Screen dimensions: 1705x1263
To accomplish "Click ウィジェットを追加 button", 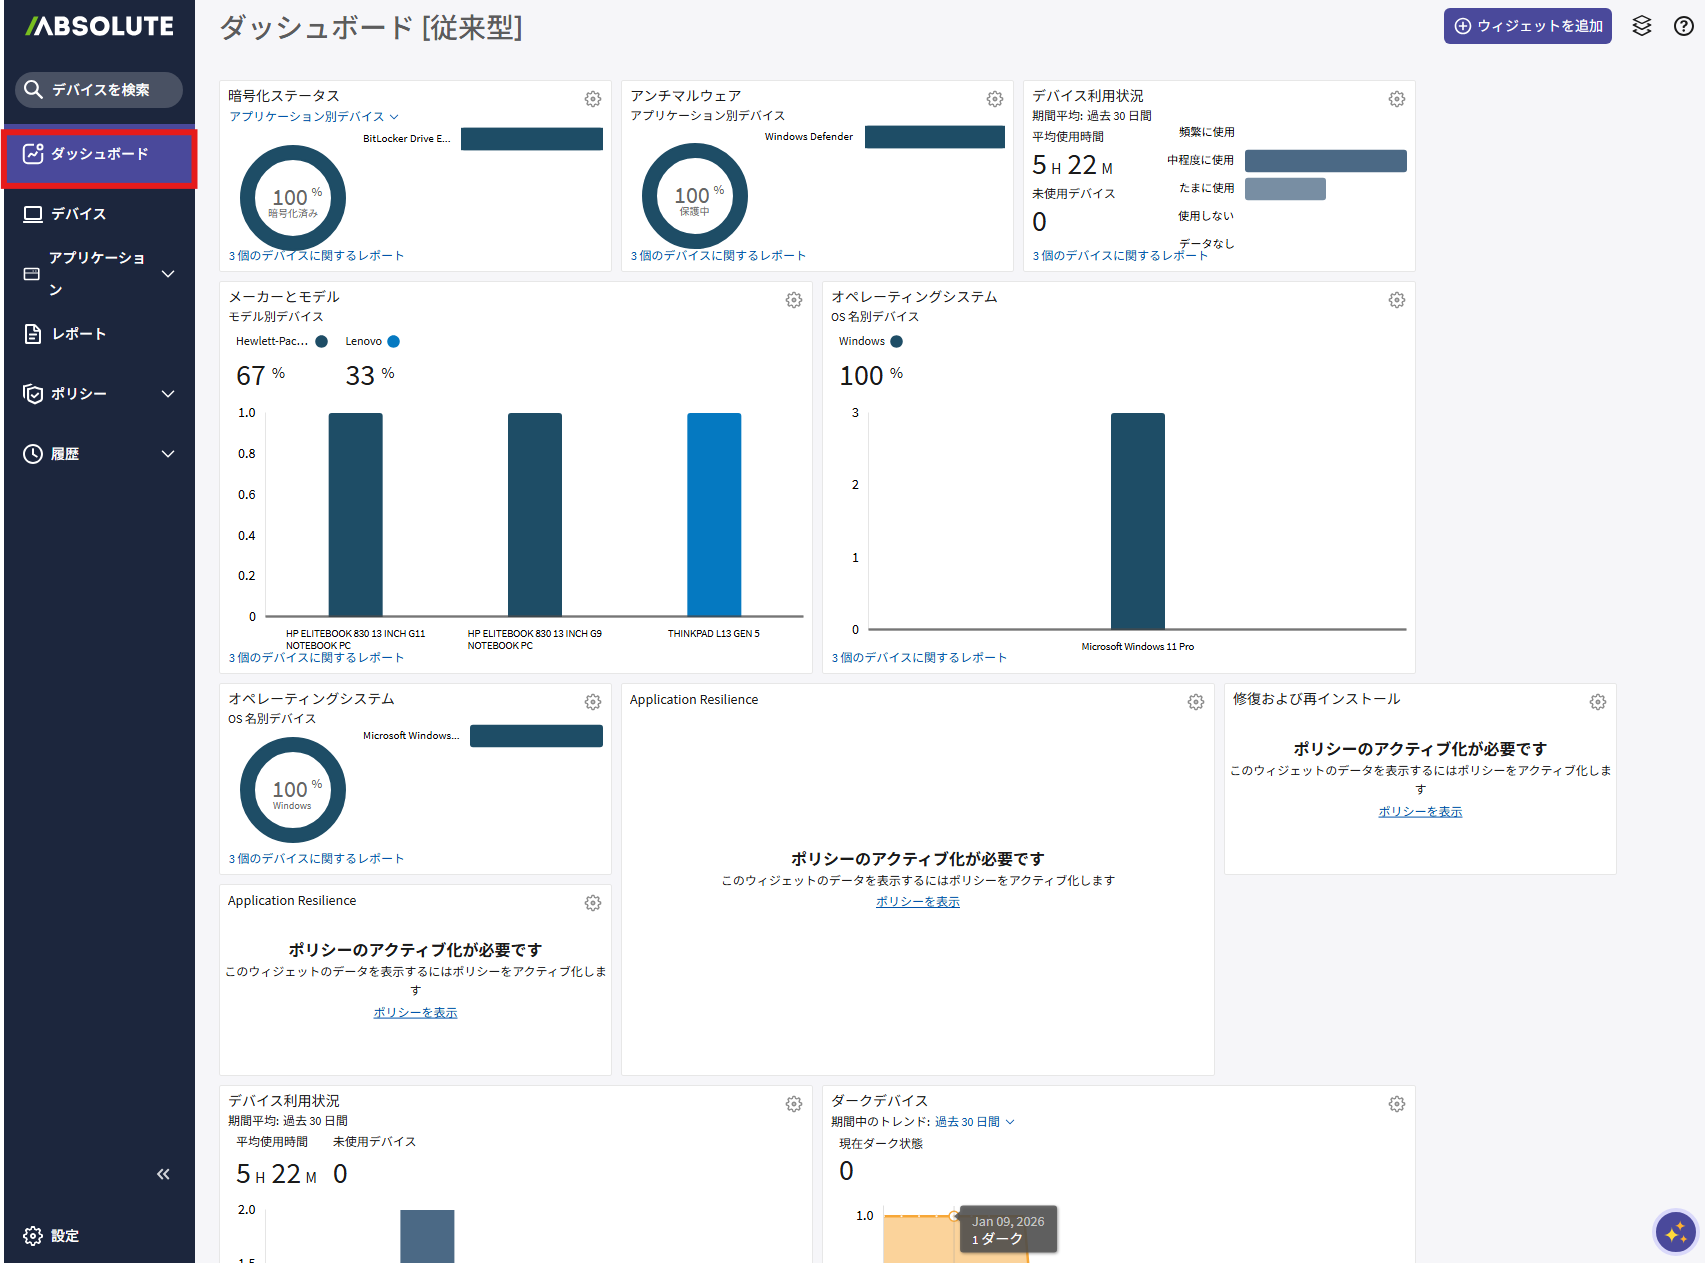I will click(1527, 26).
